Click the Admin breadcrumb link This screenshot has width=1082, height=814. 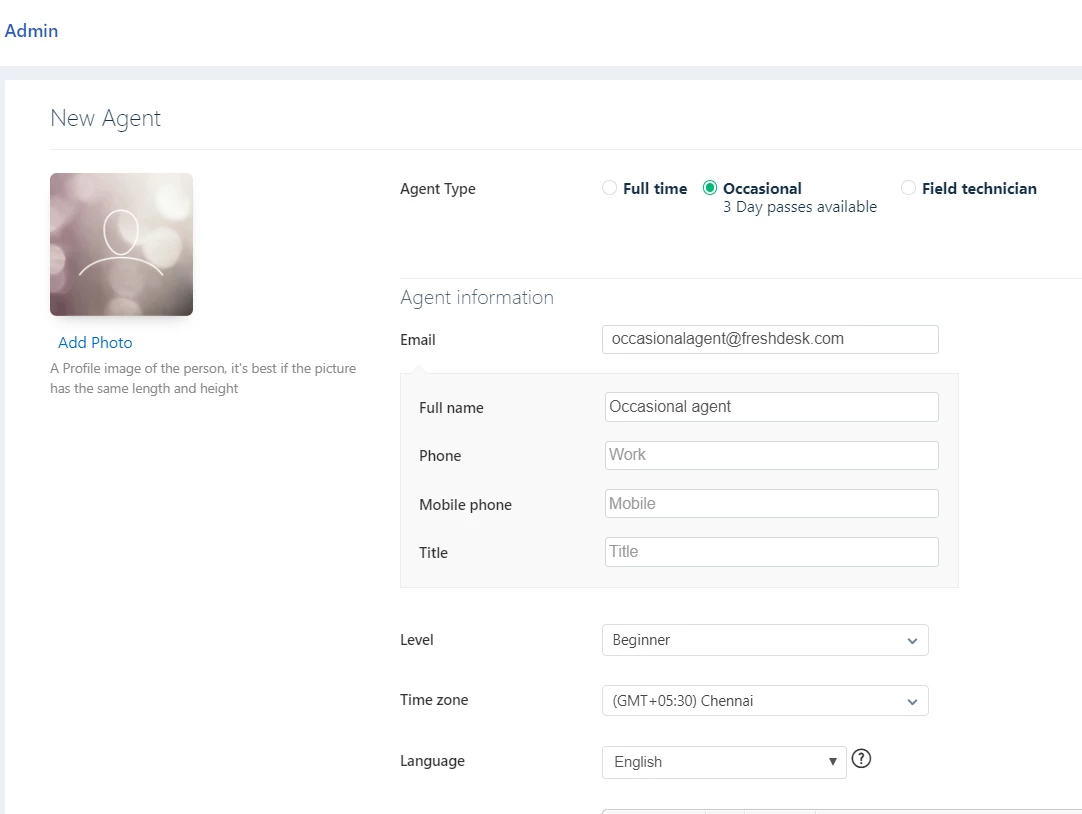[31, 31]
